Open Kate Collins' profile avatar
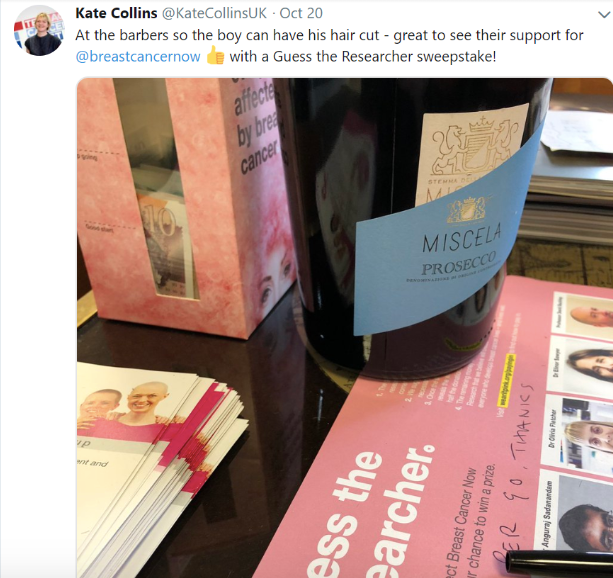 click(x=39, y=32)
